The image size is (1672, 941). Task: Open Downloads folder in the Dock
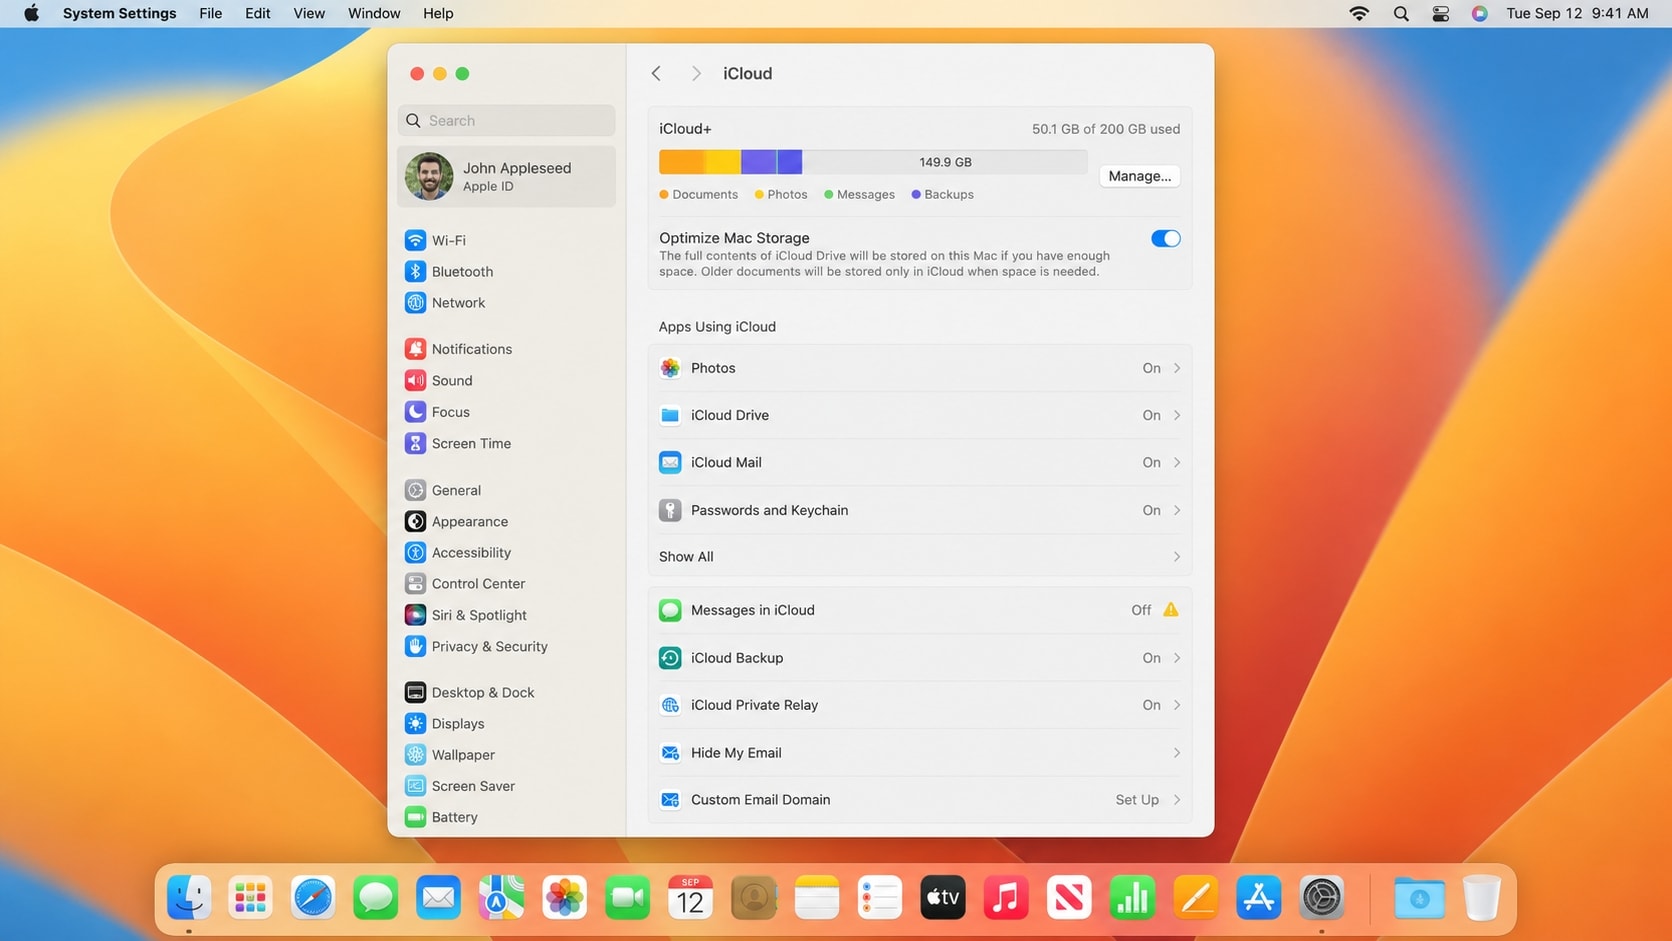[x=1419, y=897]
